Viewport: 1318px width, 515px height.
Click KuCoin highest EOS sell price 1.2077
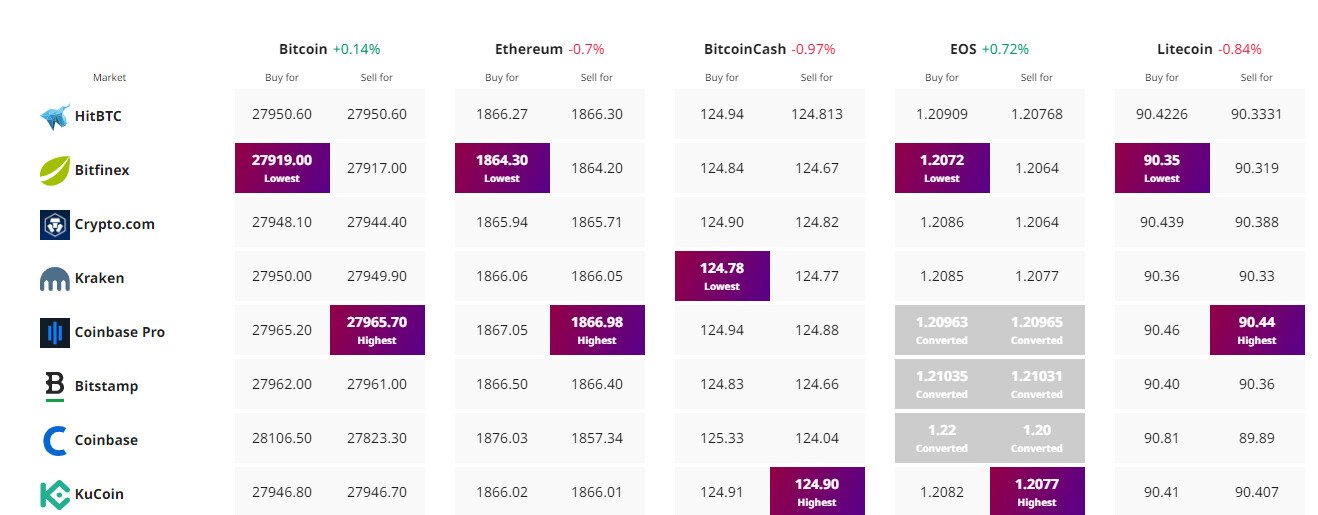tap(1037, 491)
